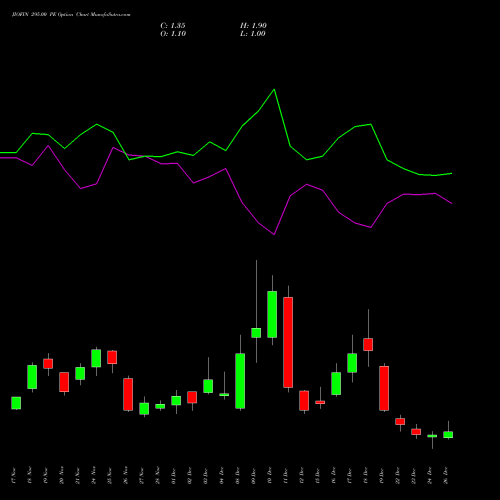Click the long green candle above 08 Dec

(x=240, y=381)
